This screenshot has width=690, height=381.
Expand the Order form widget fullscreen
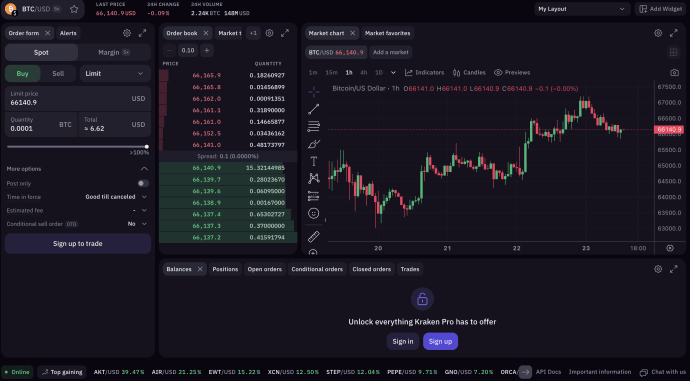pos(142,33)
